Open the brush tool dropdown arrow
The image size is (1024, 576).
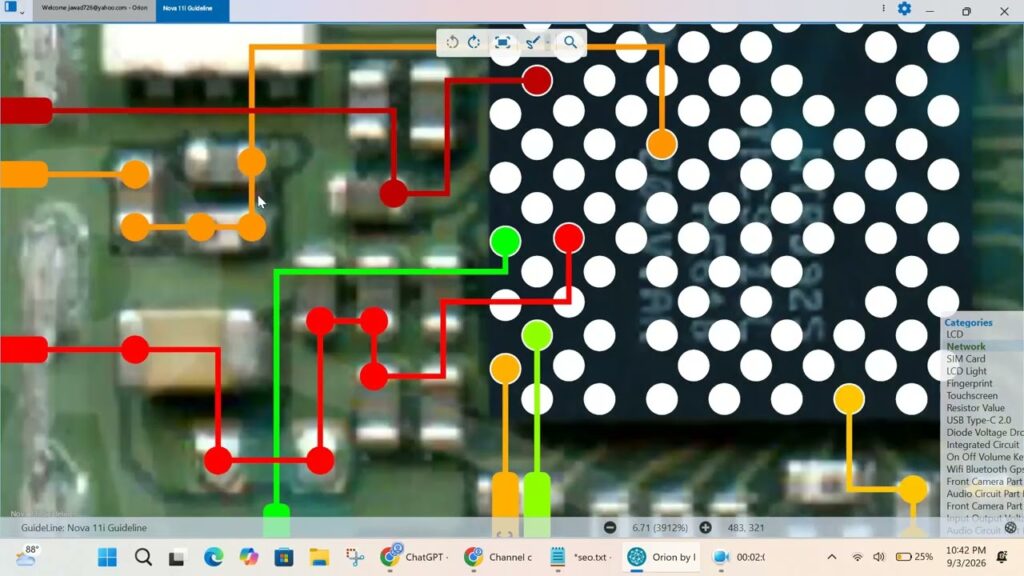tap(547, 43)
